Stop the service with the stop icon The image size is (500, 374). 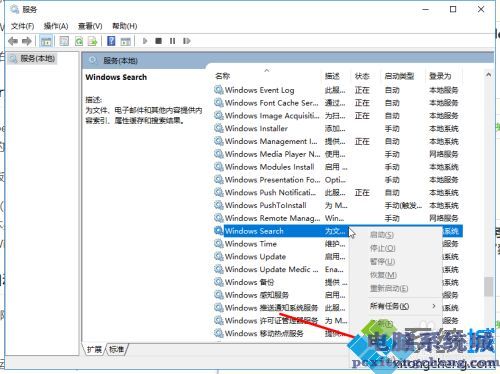(158, 41)
